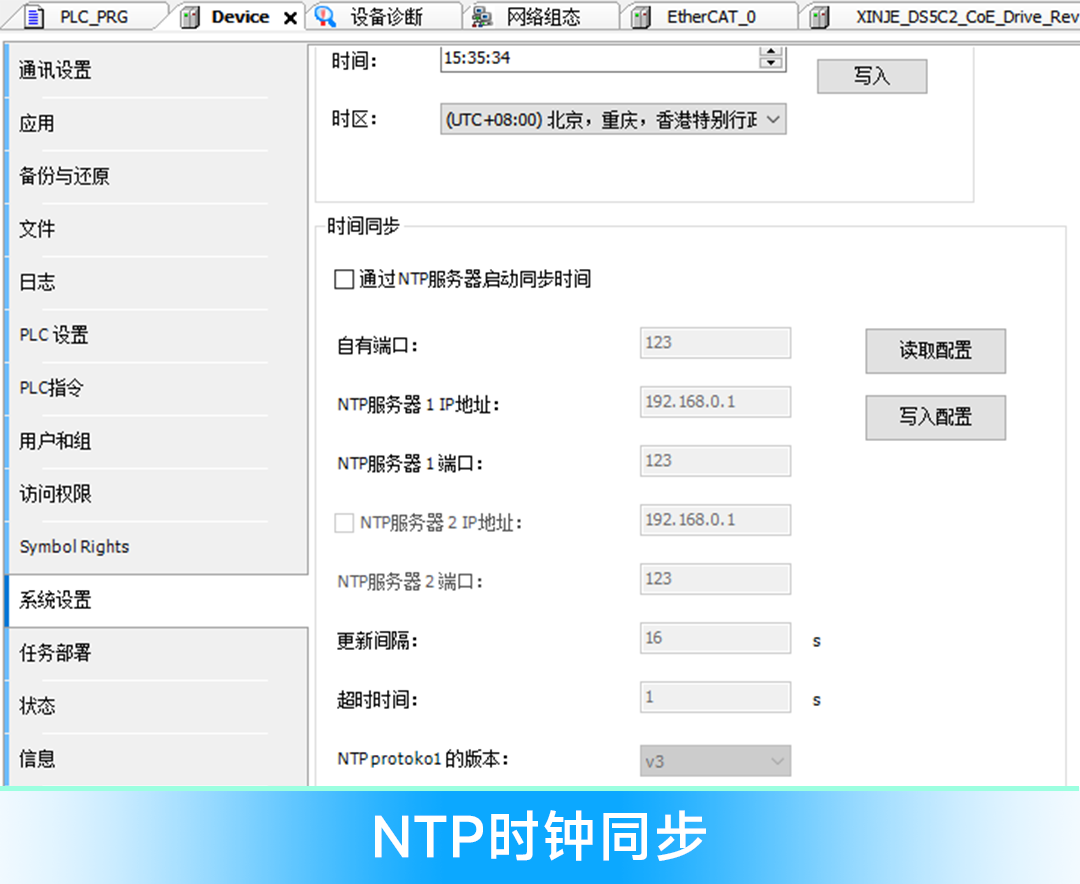Screen dimensions: 1080x884
Task: Close the Device tab
Action: (x=290, y=18)
